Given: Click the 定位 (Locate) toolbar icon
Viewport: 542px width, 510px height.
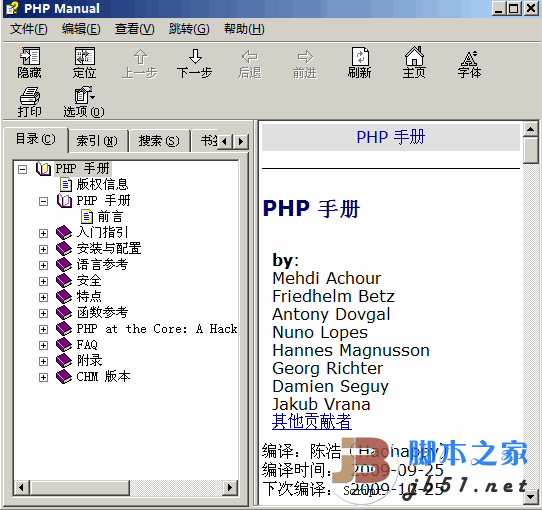Looking at the screenshot, I should click(85, 56).
